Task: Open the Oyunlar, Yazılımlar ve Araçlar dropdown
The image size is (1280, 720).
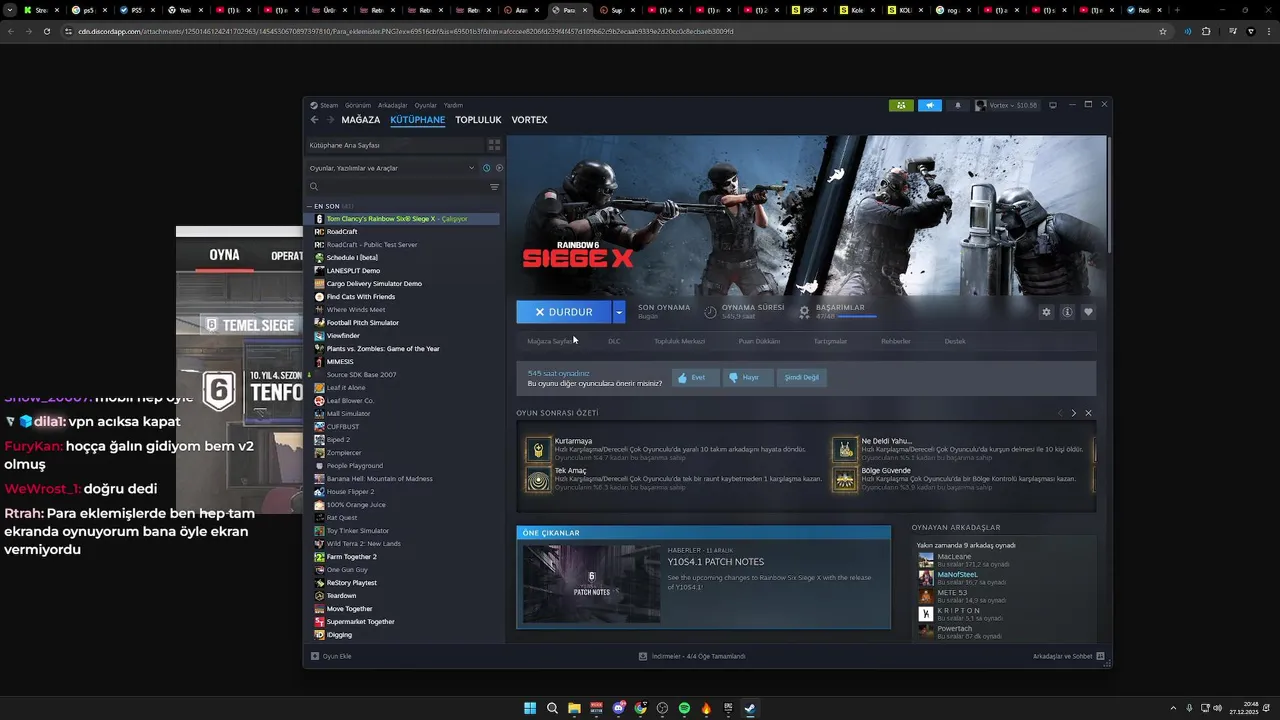Action: click(392, 168)
